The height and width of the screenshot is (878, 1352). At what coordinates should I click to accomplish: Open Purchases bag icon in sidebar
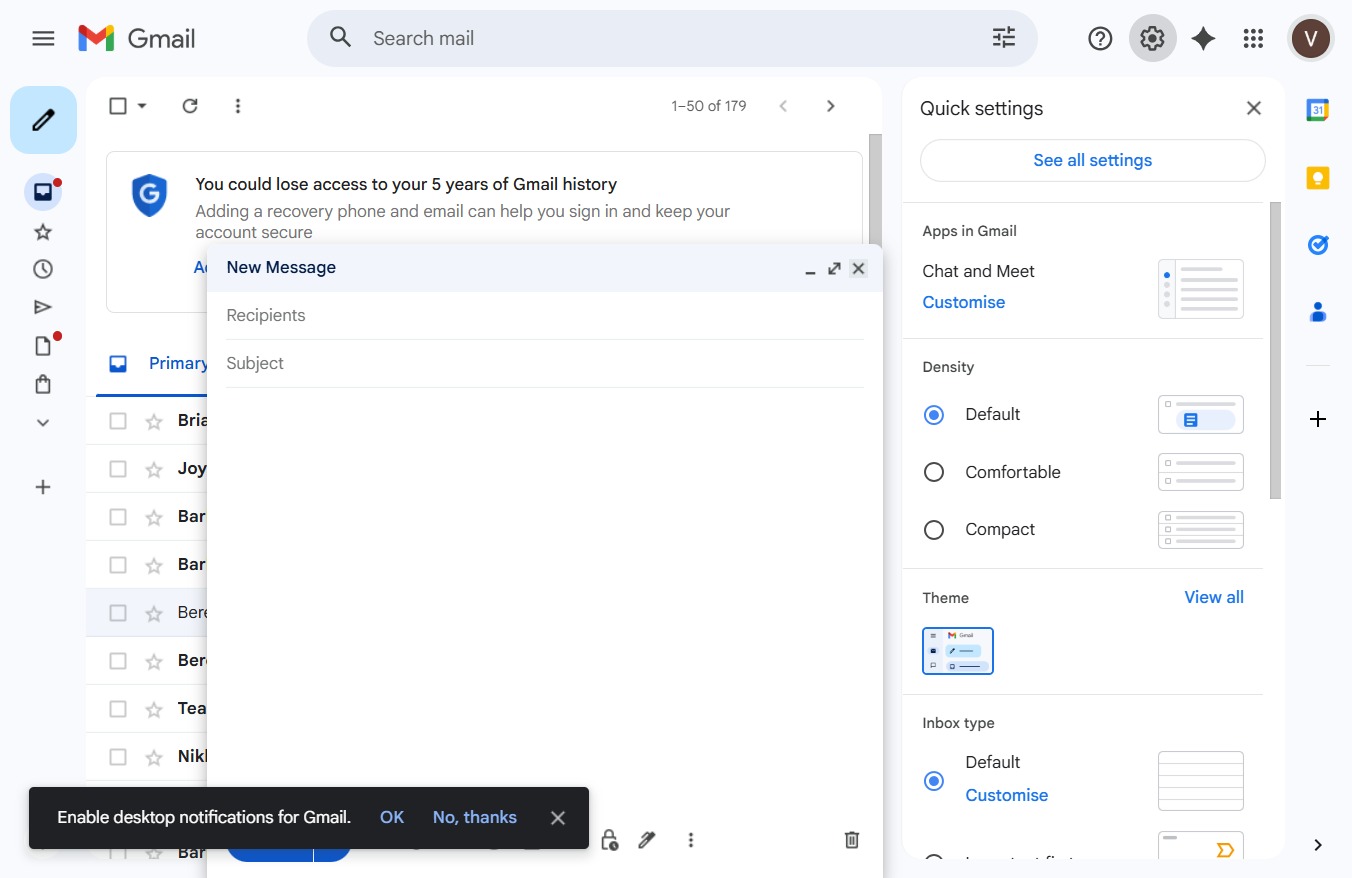(x=43, y=384)
